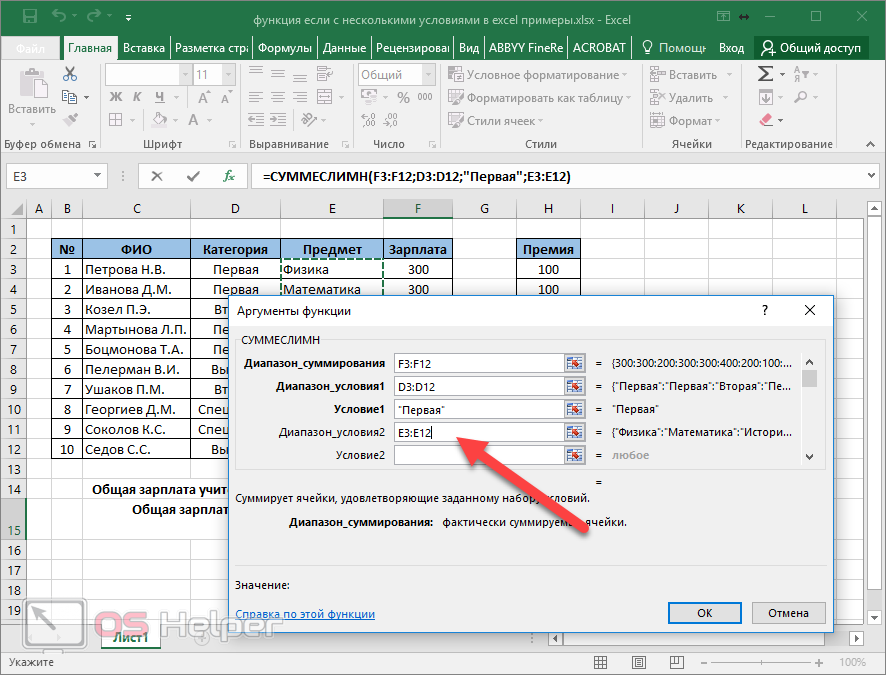Select Normal view button in status bar

pos(600,662)
